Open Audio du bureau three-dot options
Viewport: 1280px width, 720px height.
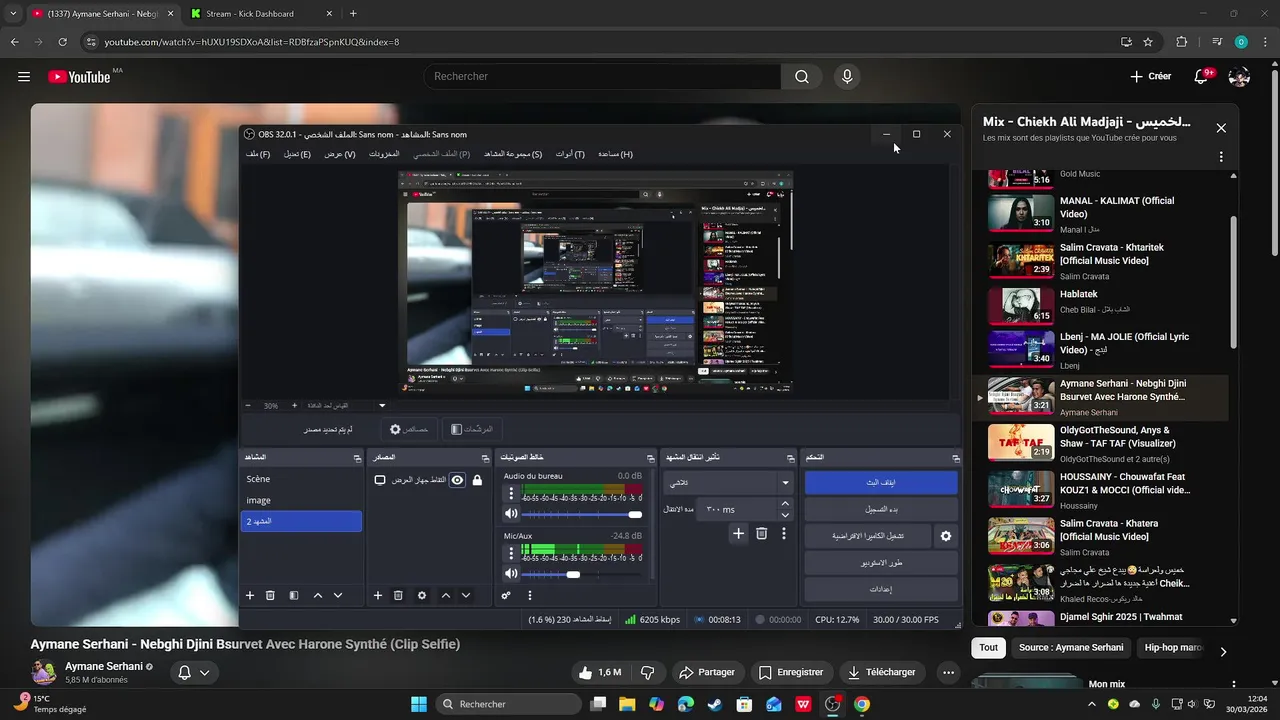[511, 494]
